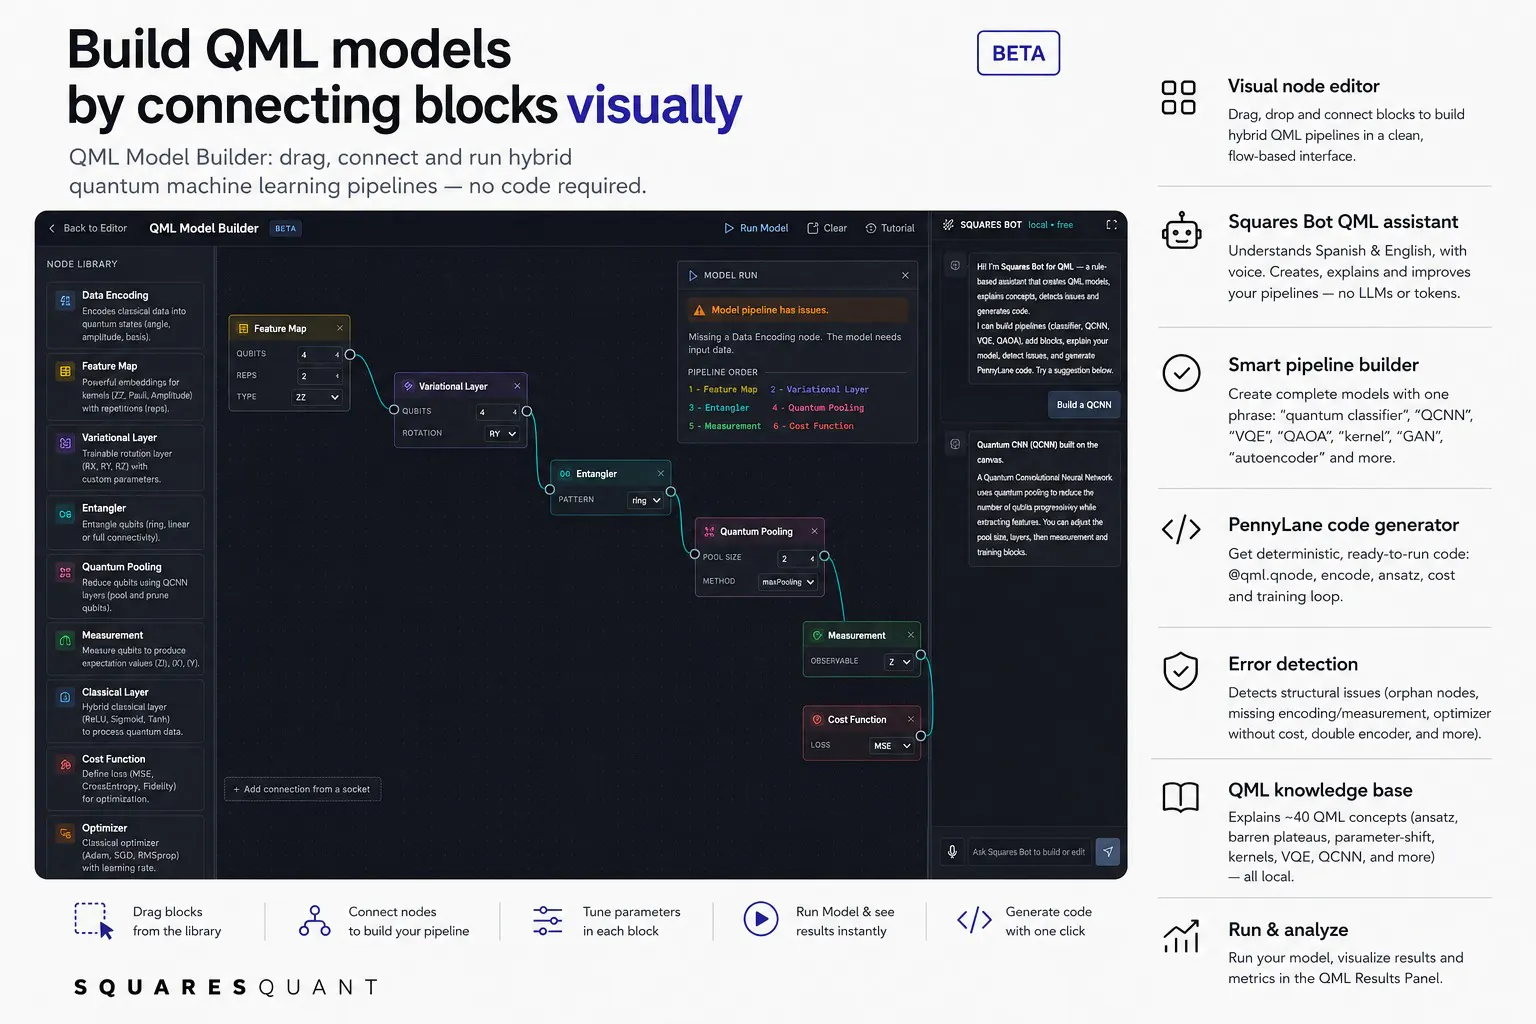The width and height of the screenshot is (1536, 1024).
Task: Remove the Cost Function node via X
Action: pos(911,719)
